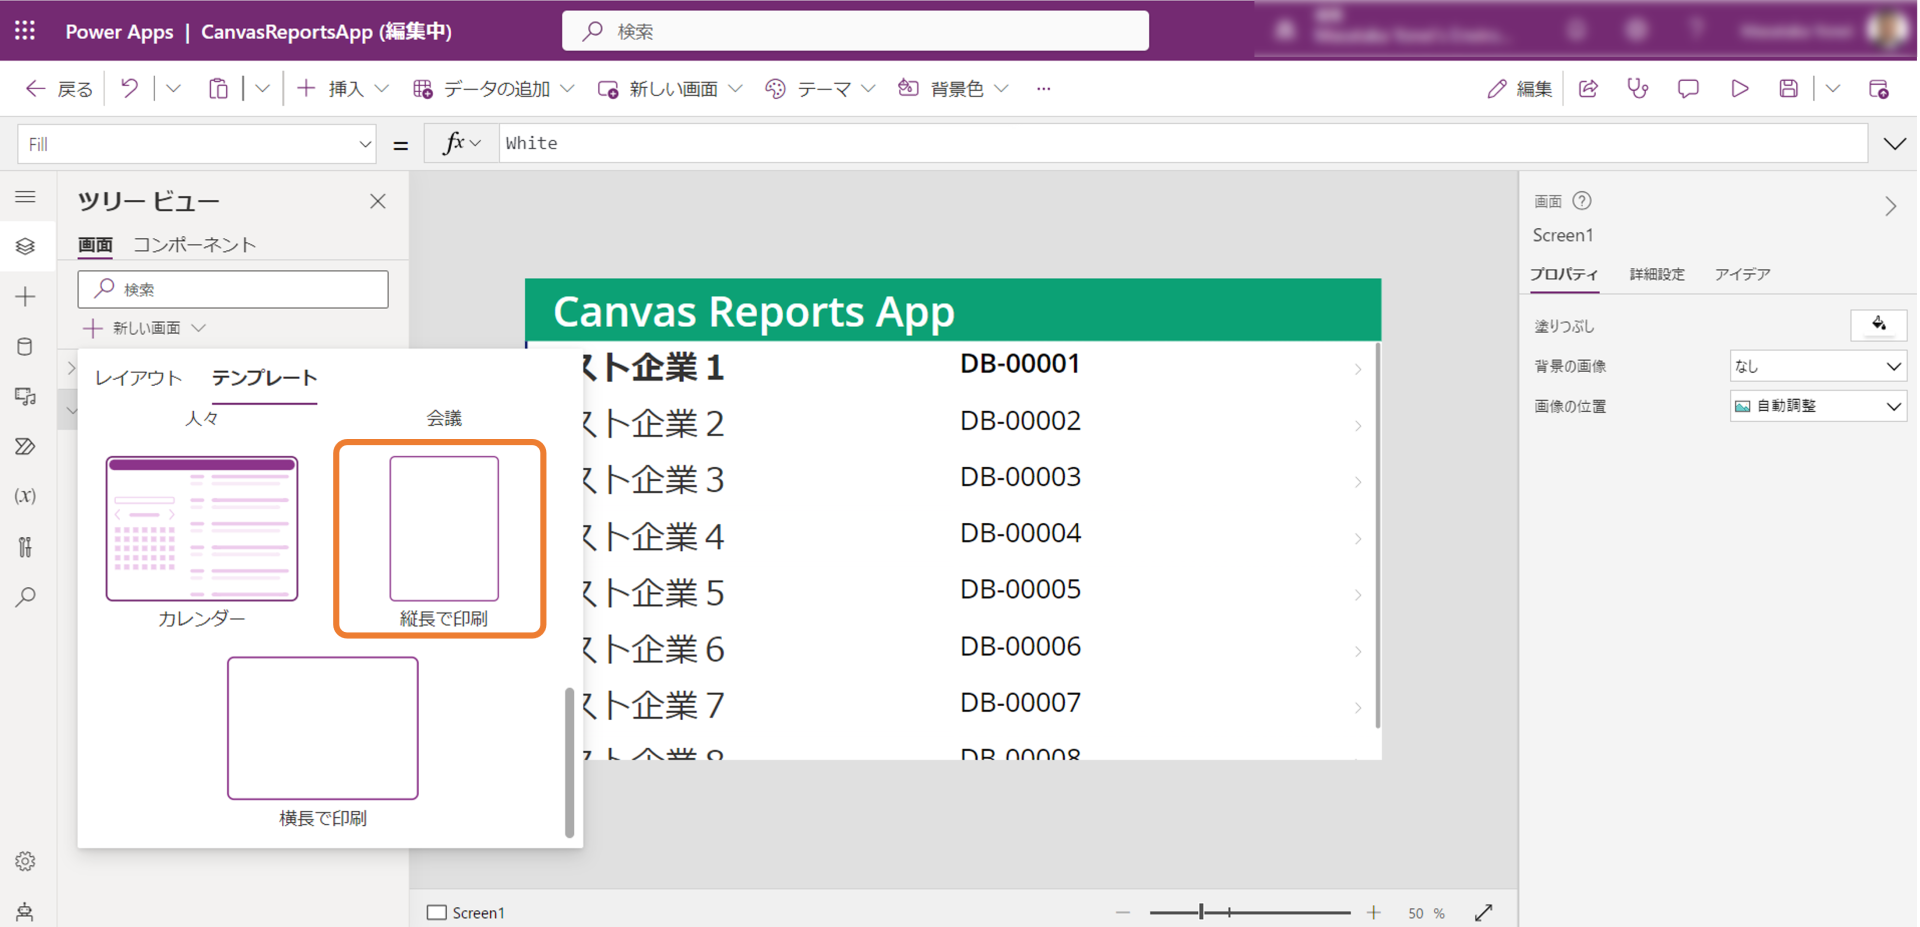Open the 背景の画像 dropdown showing なし
Viewport: 1920px width, 927px height.
[x=1818, y=366]
